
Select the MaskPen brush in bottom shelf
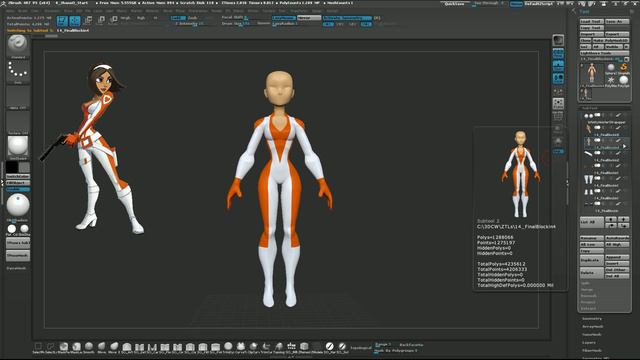(64, 347)
